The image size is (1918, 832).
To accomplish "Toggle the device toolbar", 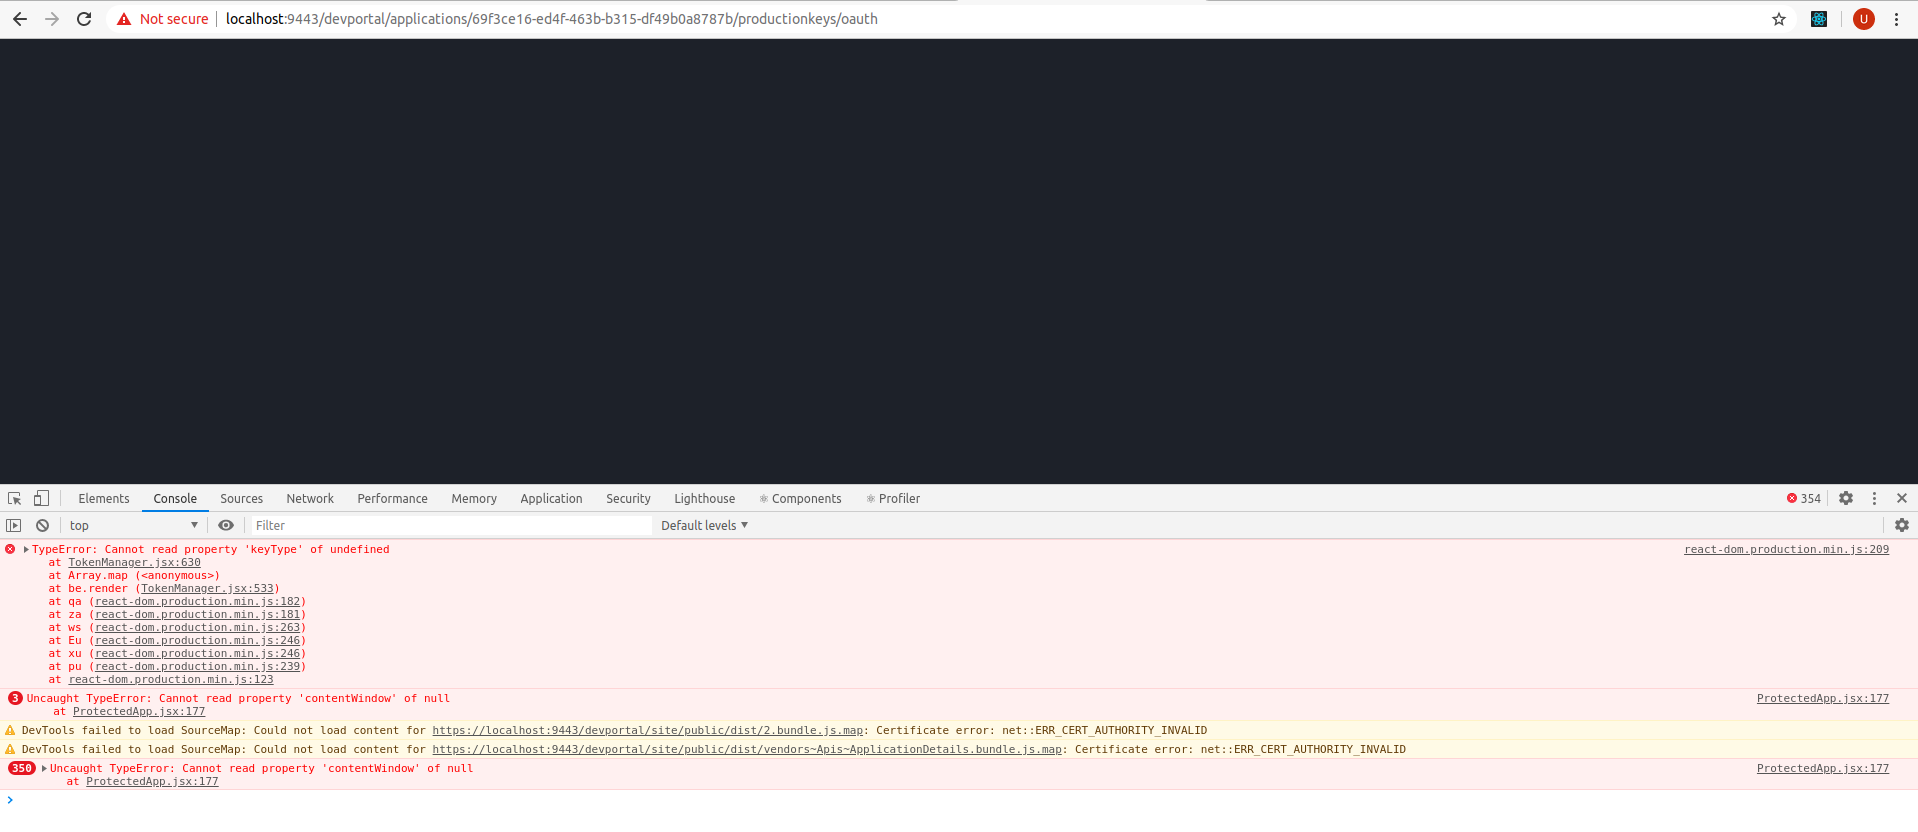I will [41, 498].
